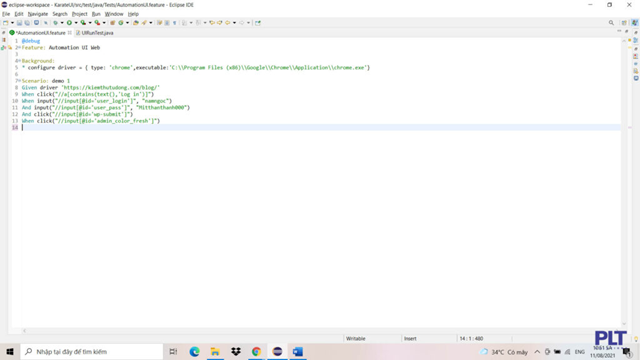This screenshot has width=640, height=360.
Task: Click the Open Perspective icon
Action: pyautogui.click(x=624, y=23)
